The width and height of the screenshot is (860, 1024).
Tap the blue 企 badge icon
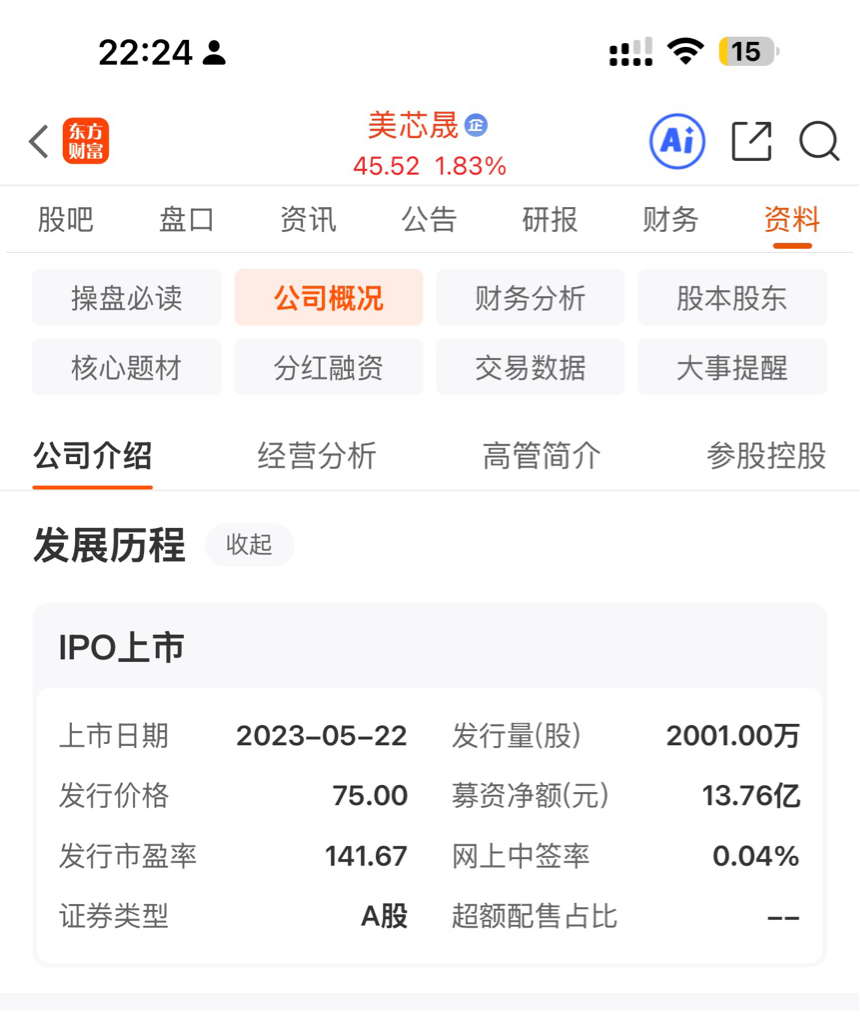(476, 124)
